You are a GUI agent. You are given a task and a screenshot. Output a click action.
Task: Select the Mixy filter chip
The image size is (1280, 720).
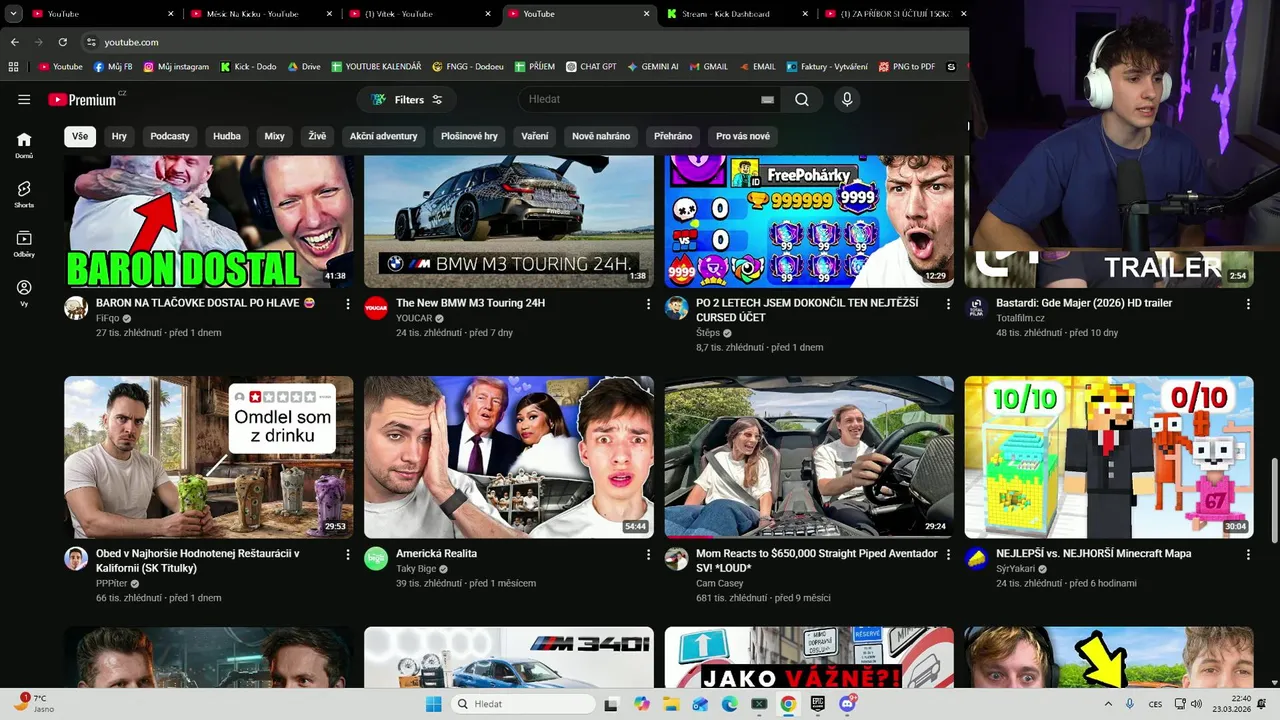click(x=274, y=136)
